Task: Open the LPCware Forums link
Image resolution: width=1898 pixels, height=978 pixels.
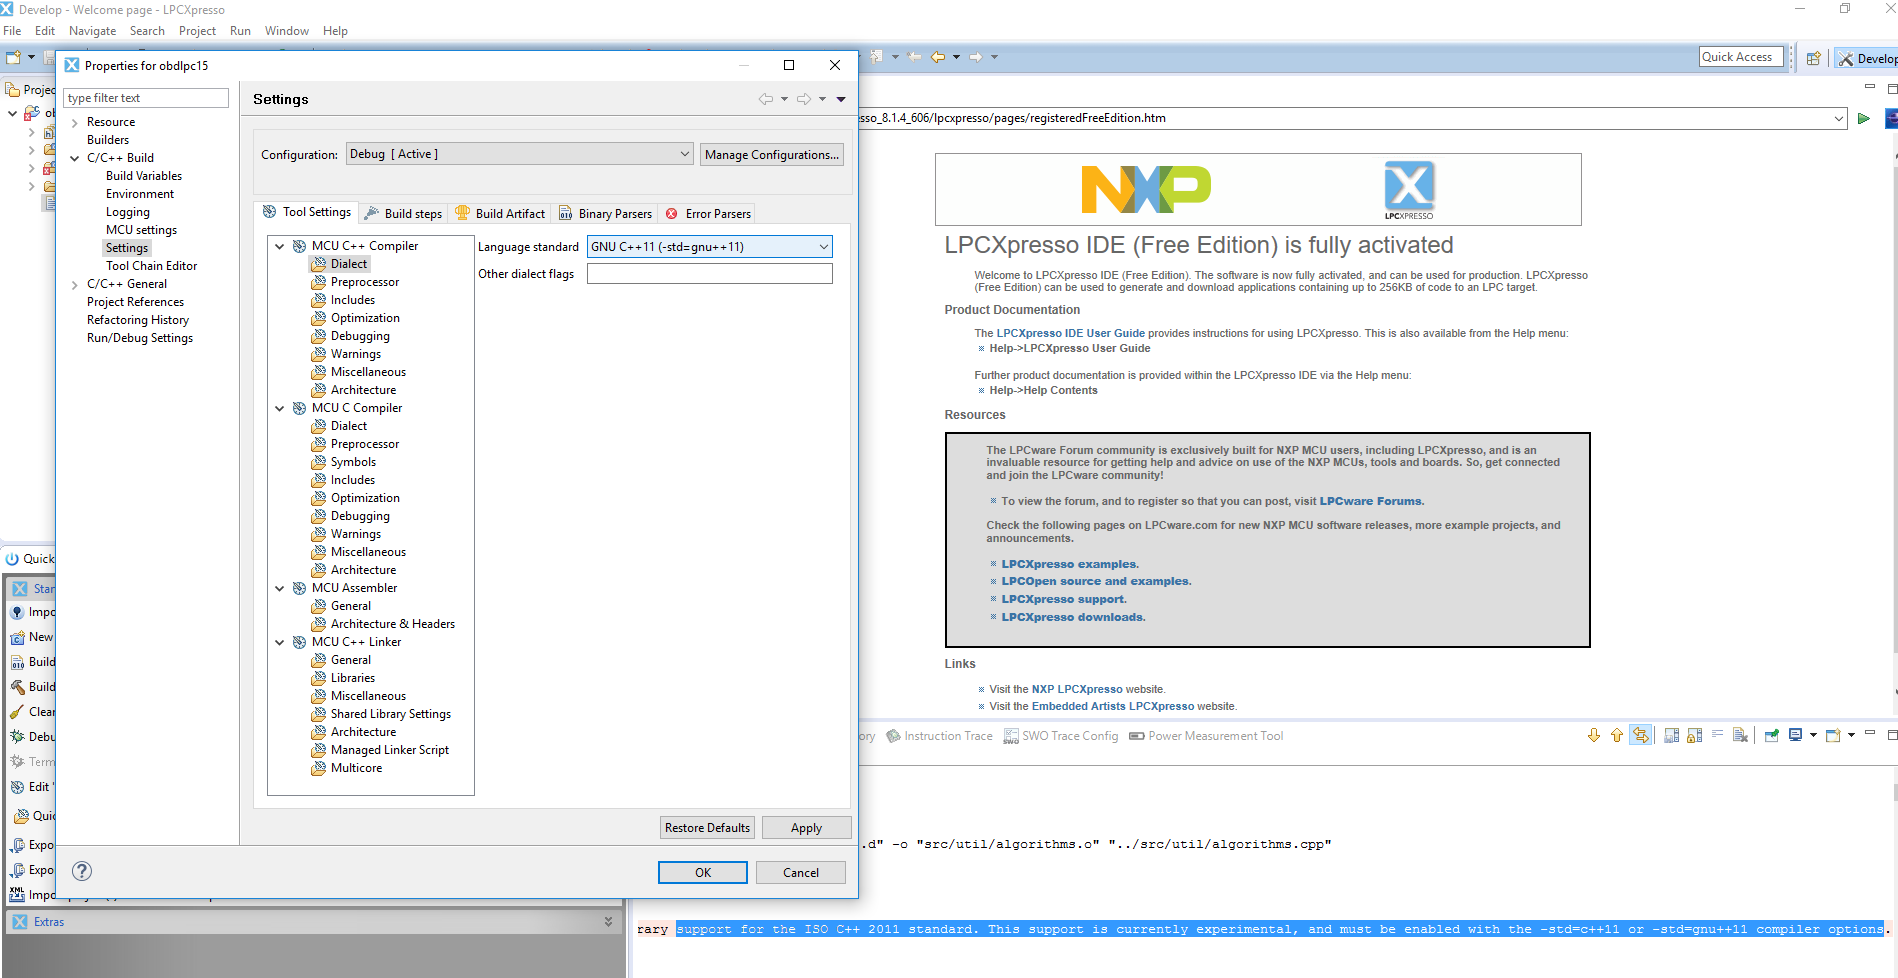Action: click(x=1370, y=501)
